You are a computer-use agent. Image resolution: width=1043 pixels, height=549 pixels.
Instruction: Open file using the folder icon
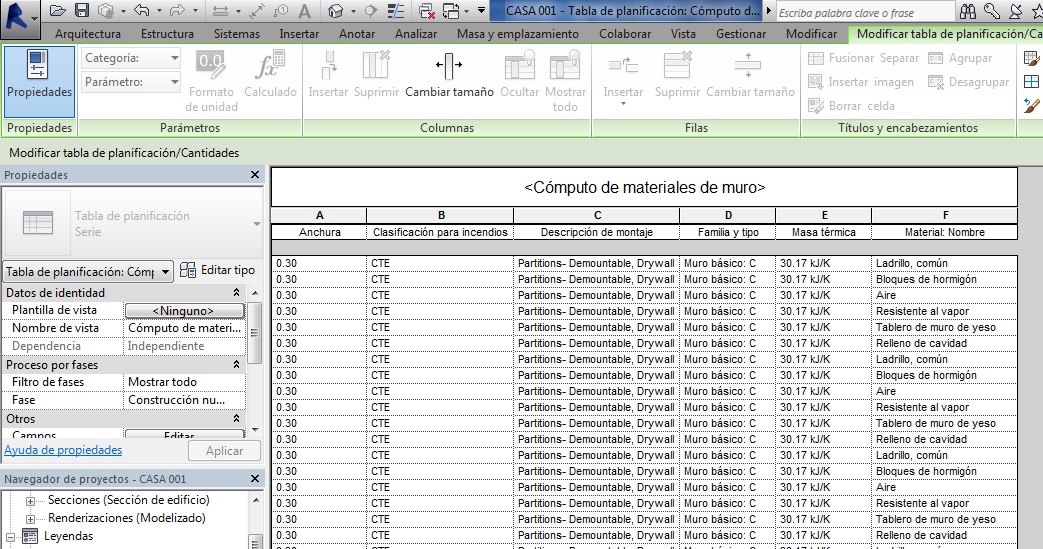click(x=58, y=11)
